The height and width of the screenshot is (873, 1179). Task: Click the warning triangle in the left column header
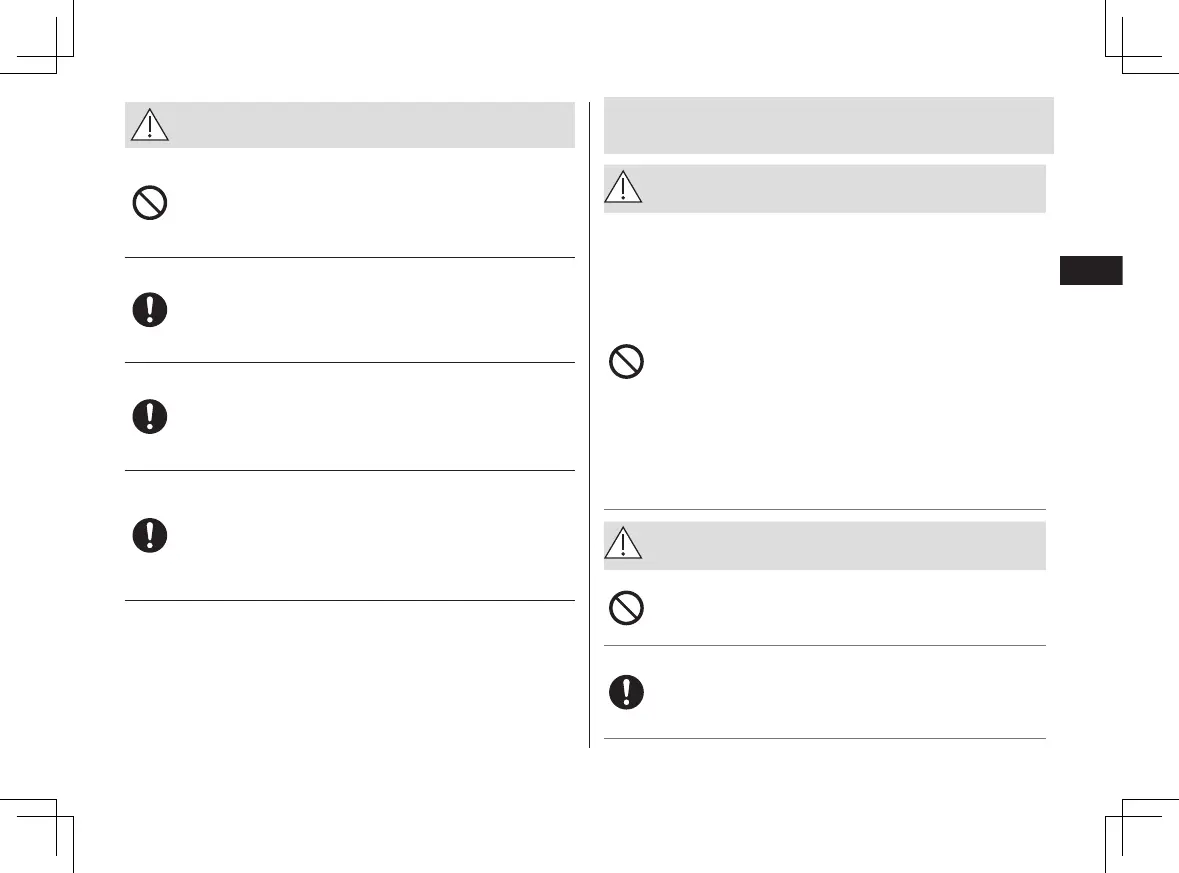[x=150, y=125]
